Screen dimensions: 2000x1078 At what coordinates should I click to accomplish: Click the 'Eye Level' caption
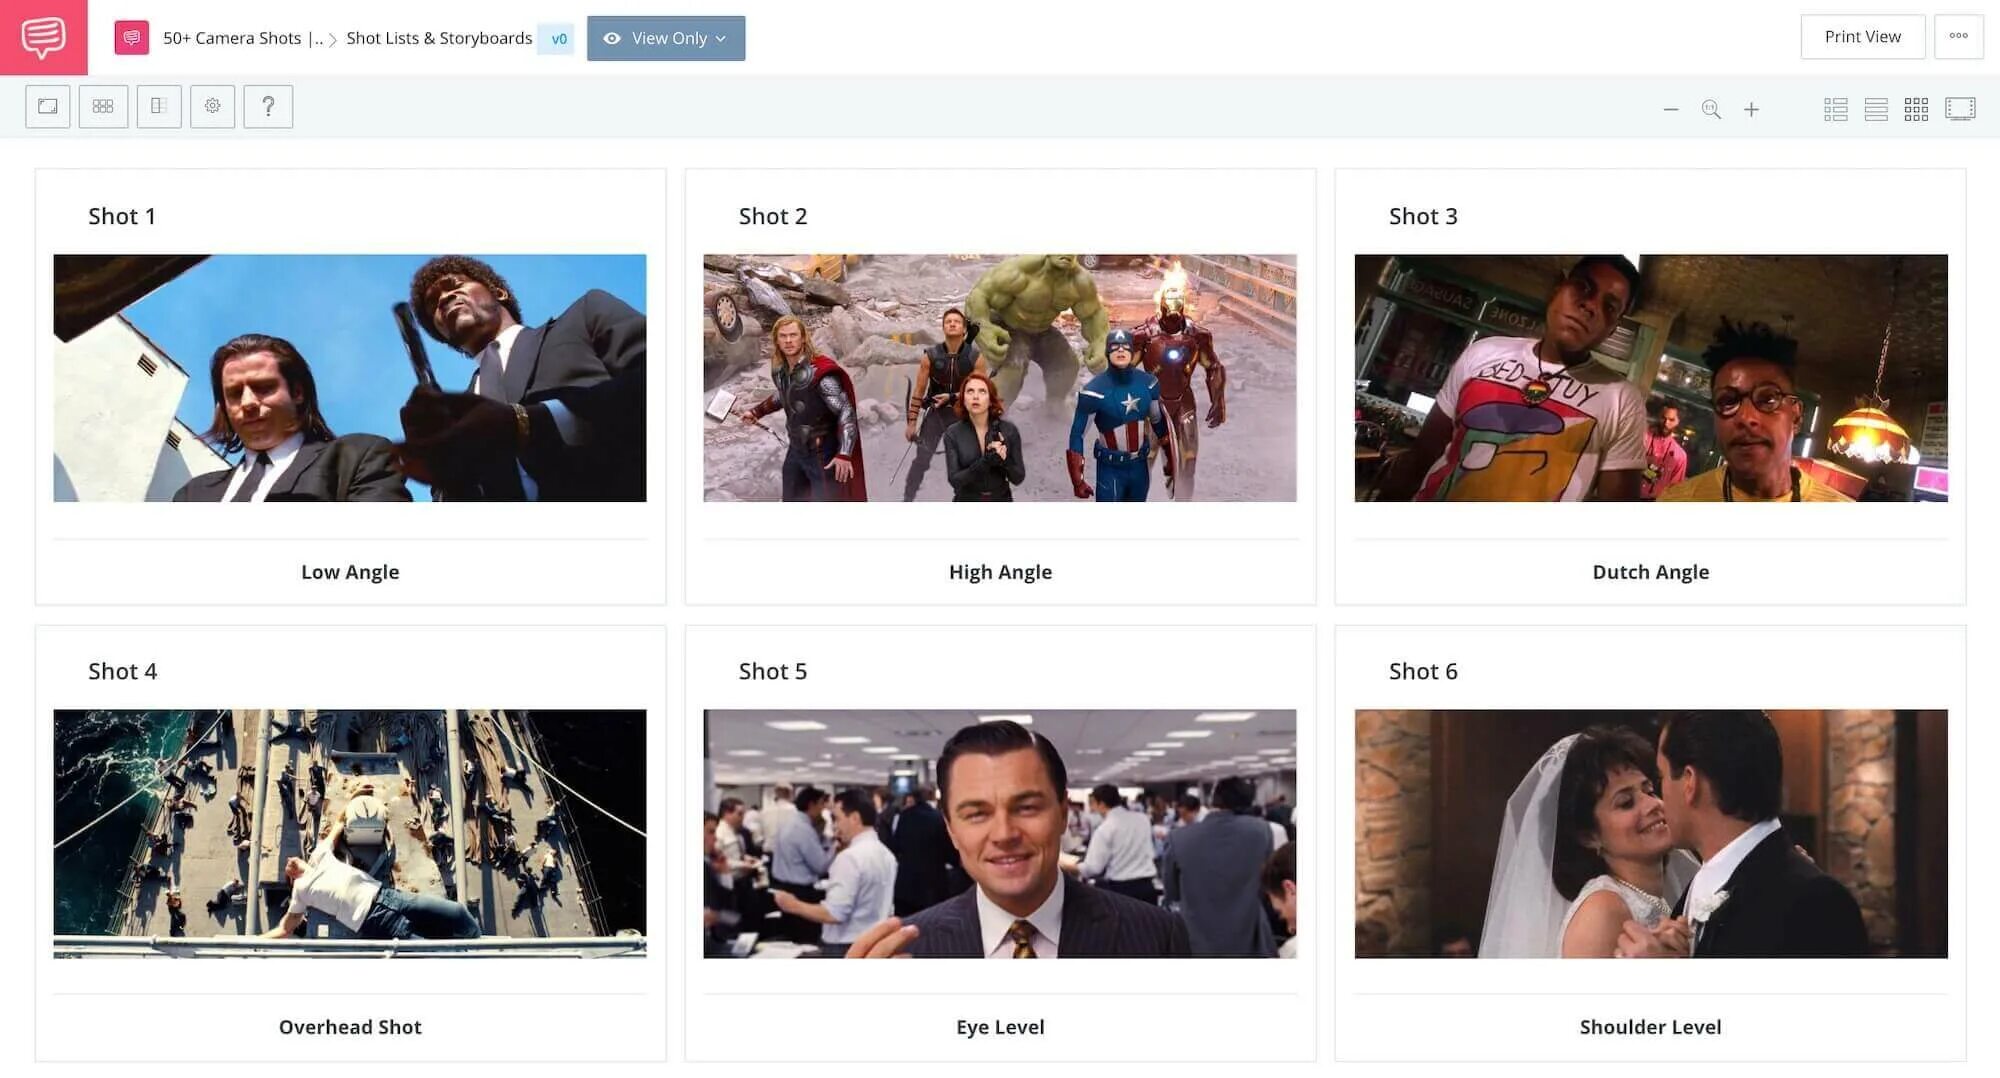(1000, 1027)
